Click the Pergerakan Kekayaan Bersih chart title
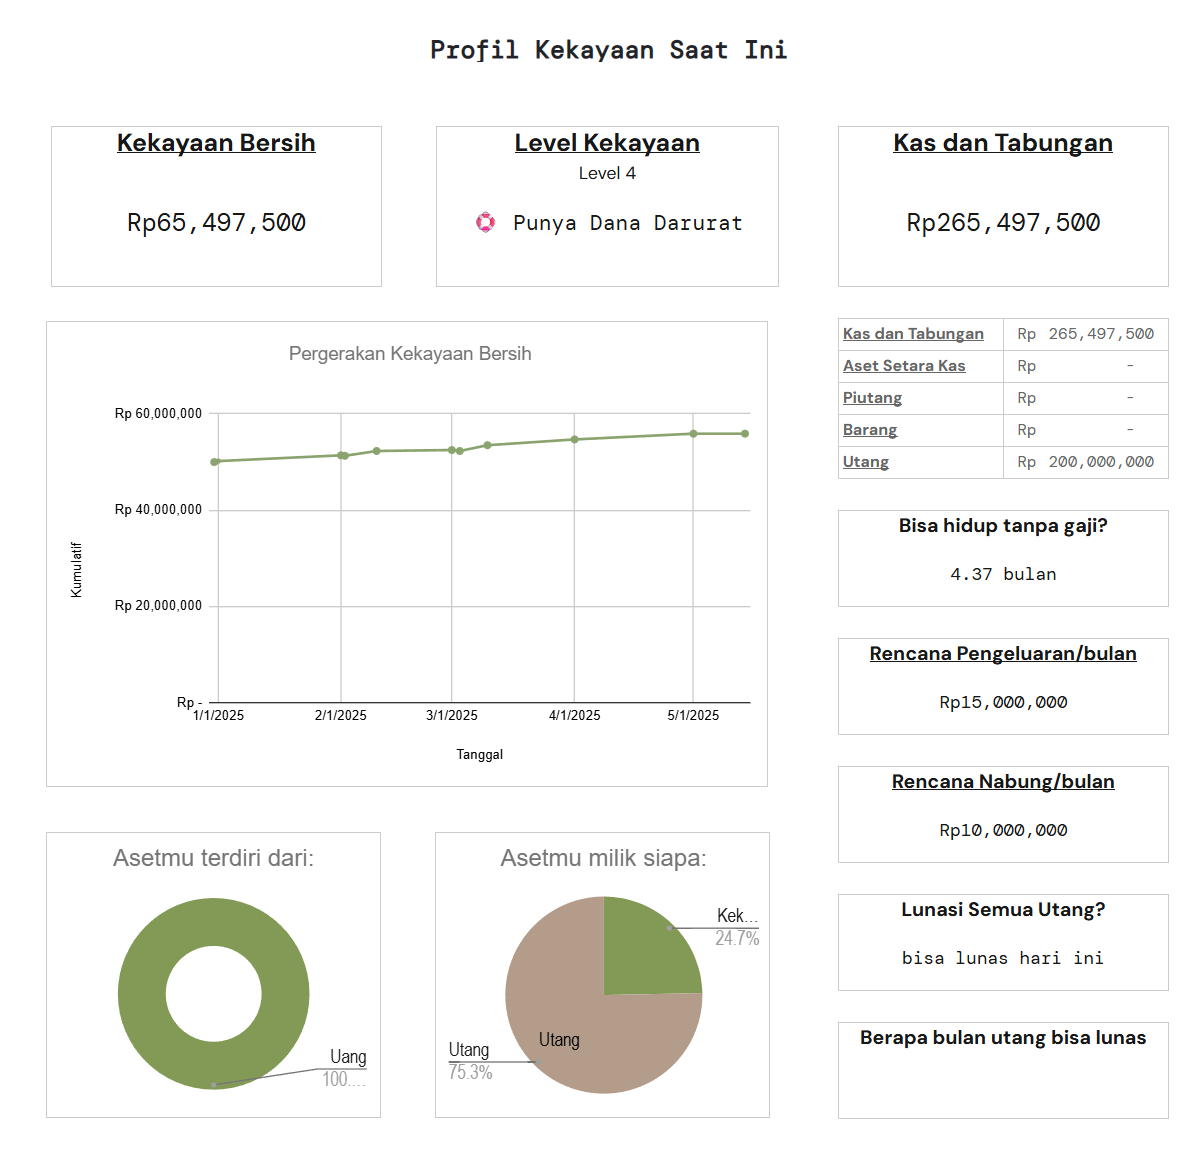 [410, 354]
